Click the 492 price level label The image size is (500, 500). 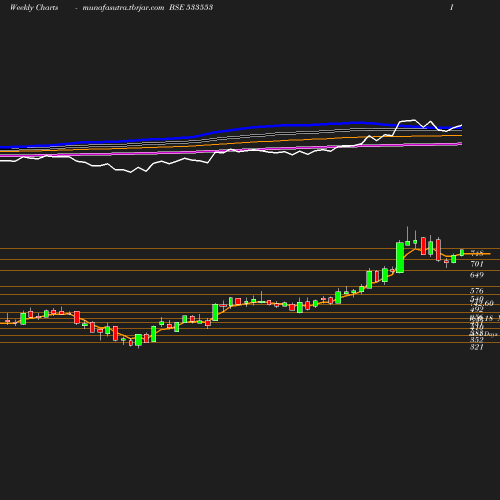(477, 310)
